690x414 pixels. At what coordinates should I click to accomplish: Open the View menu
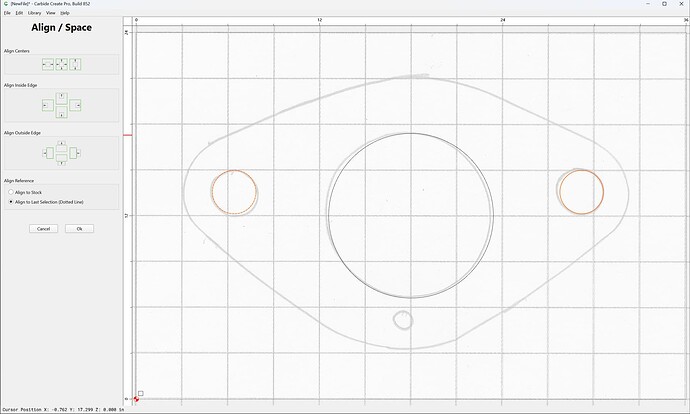coord(51,13)
